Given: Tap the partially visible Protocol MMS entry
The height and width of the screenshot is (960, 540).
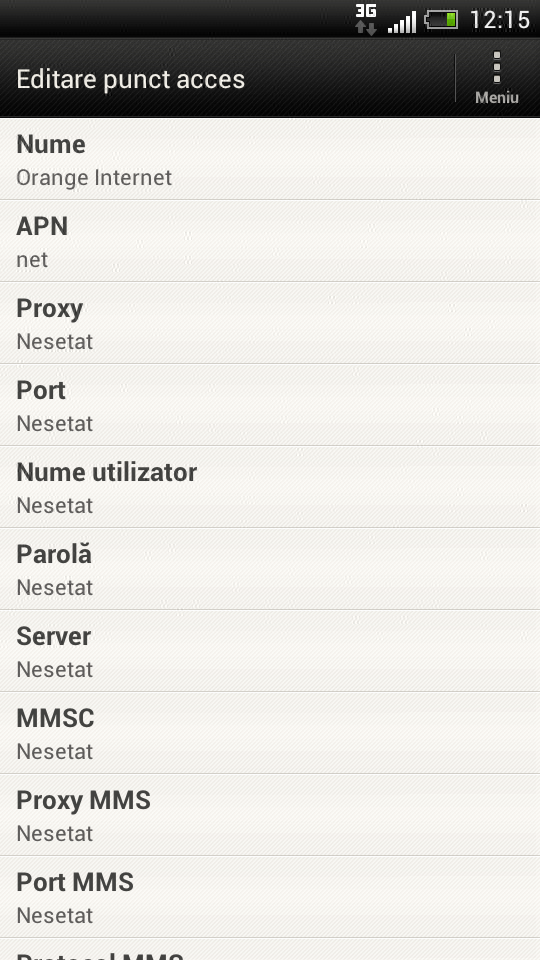Looking at the screenshot, I should [x=270, y=950].
